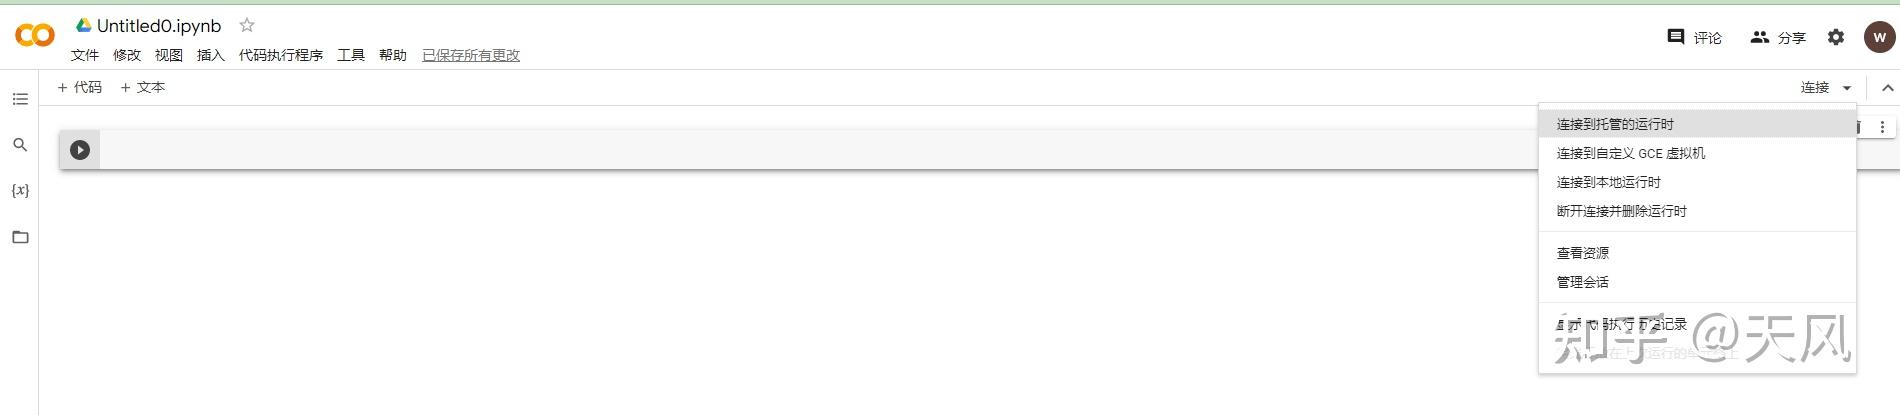
Task: Open the table of contents sidebar
Action: coord(20,99)
